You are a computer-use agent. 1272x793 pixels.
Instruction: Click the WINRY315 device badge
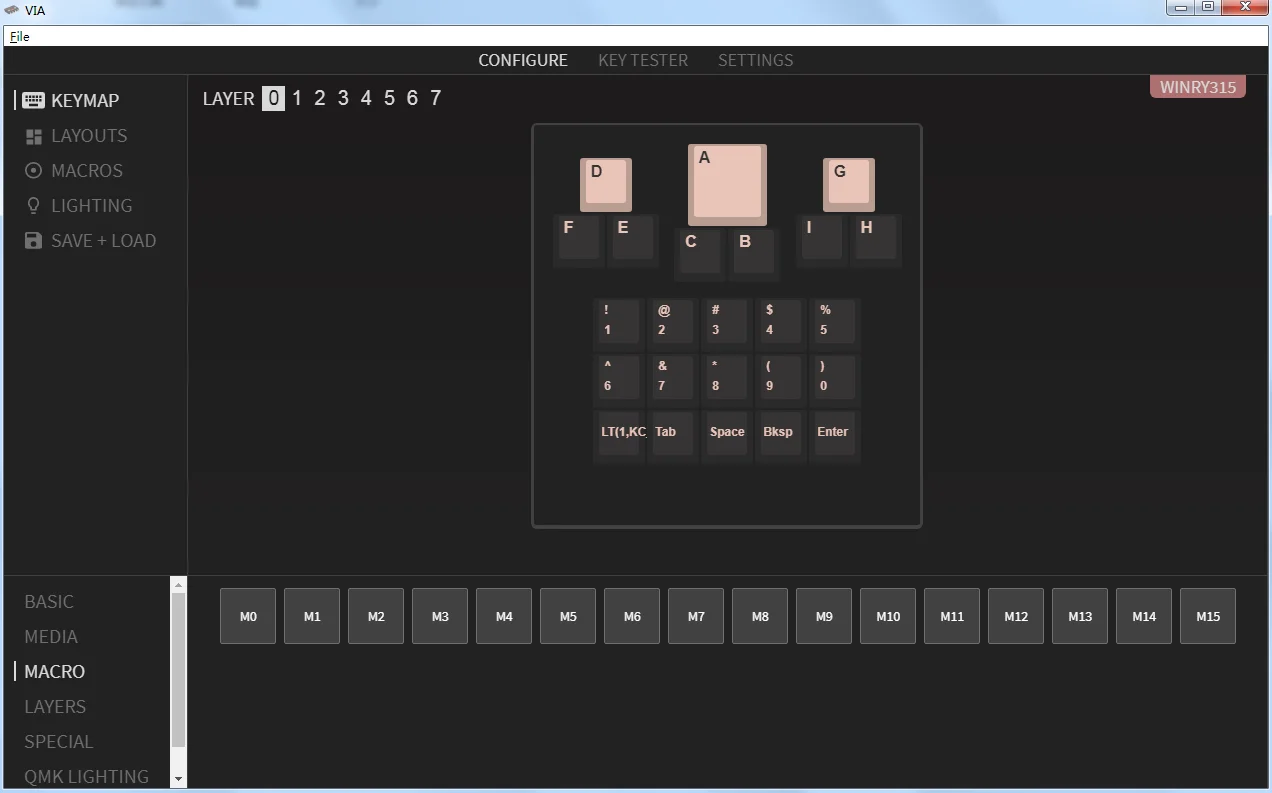tap(1198, 87)
